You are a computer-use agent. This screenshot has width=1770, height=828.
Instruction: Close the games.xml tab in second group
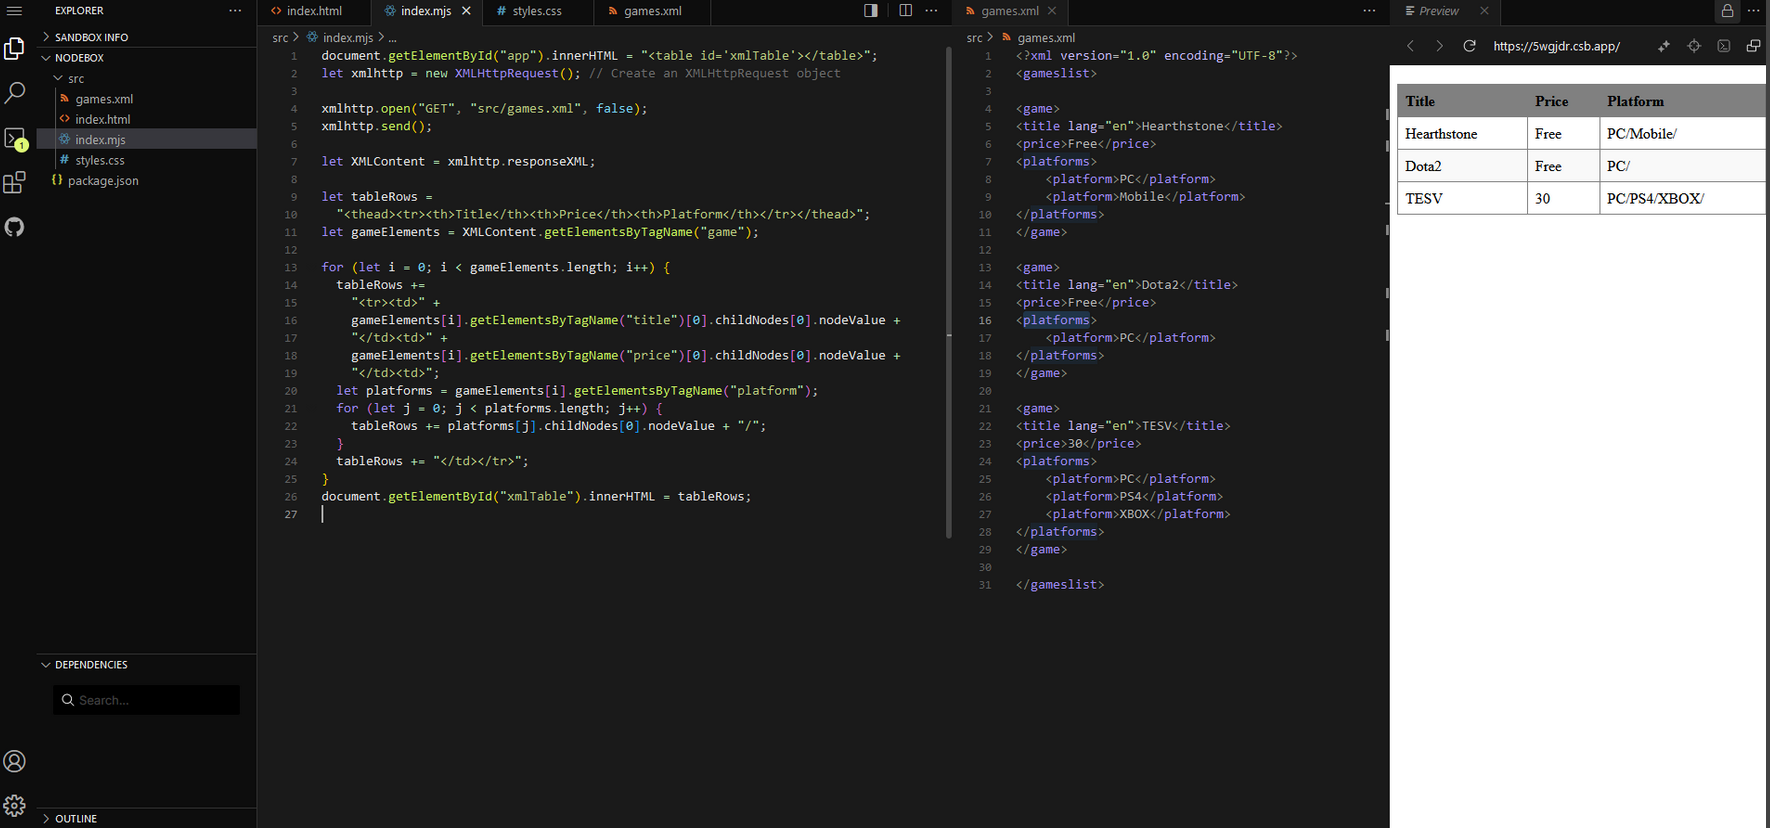click(x=1052, y=11)
